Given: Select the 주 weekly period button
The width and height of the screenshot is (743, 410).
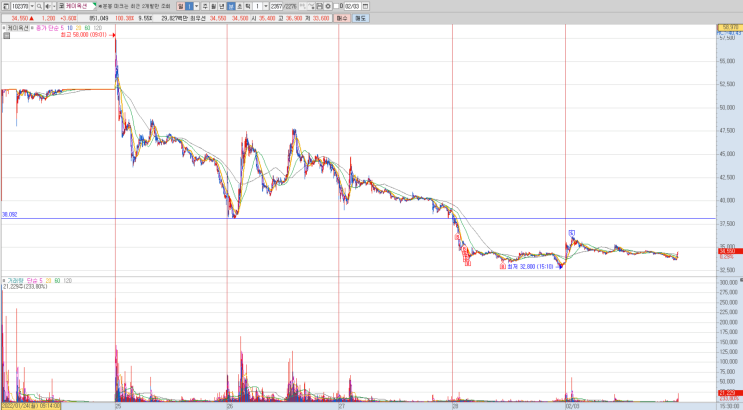Looking at the screenshot, I should 205,6.
